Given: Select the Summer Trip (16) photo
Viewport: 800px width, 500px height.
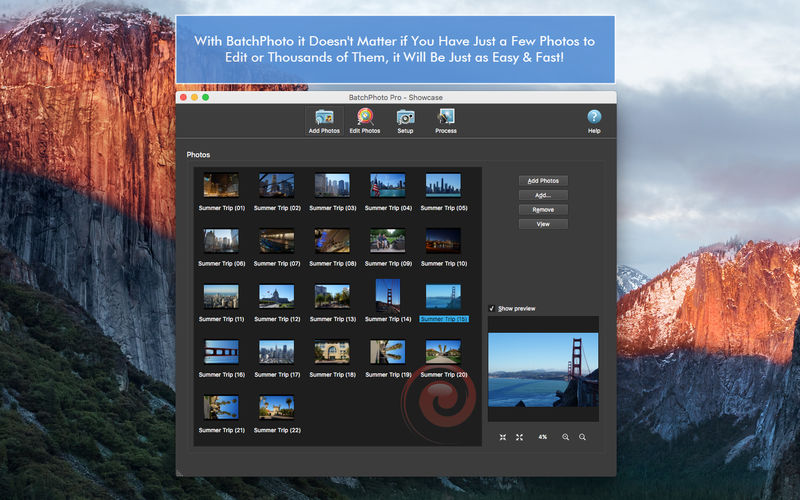Looking at the screenshot, I should click(x=221, y=352).
